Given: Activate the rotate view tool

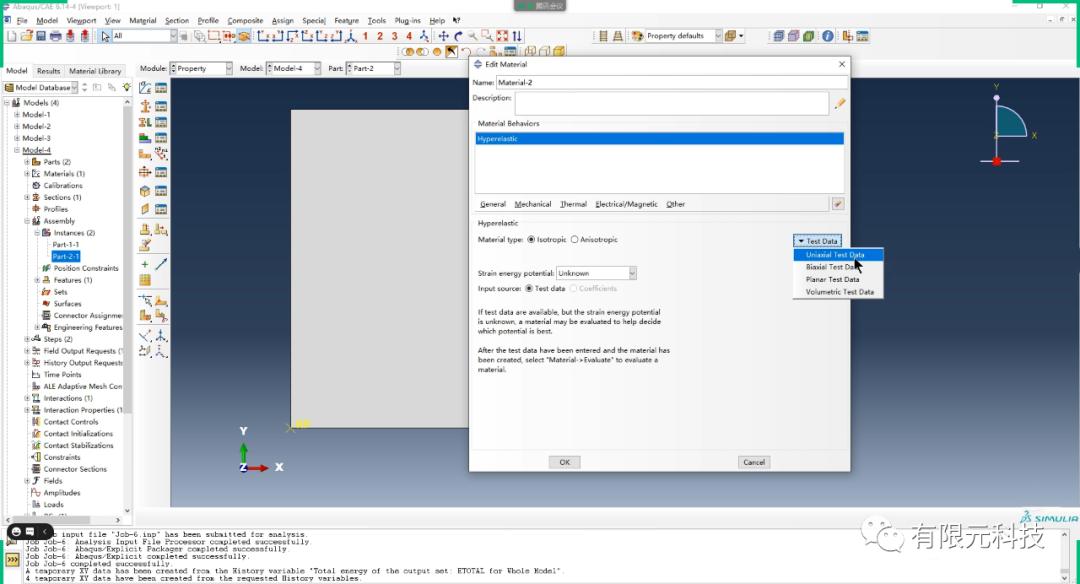Looking at the screenshot, I should point(458,36).
